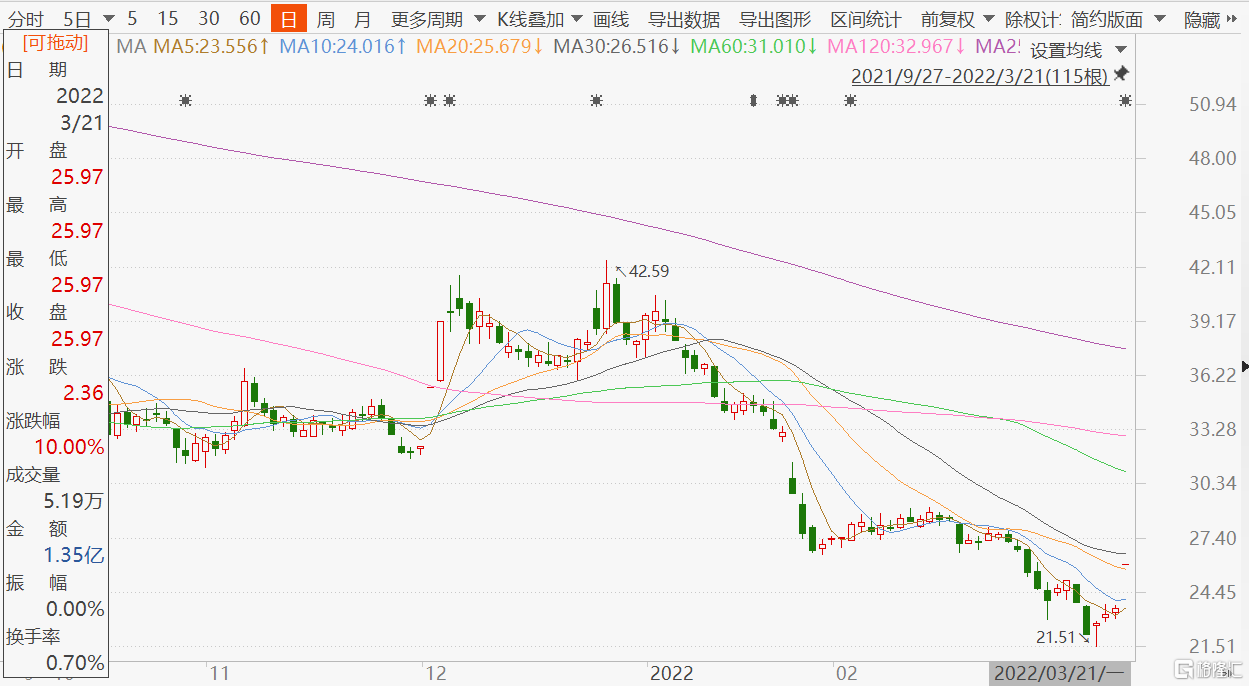The width and height of the screenshot is (1249, 686).
Task: Open the 画线 drawing tools
Action: (x=611, y=19)
